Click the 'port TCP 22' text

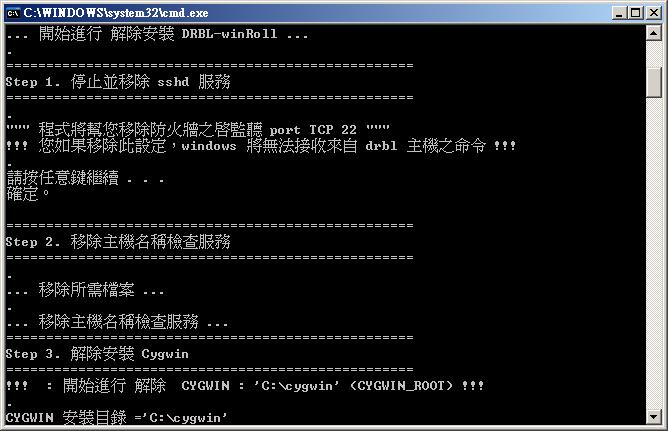(313, 129)
